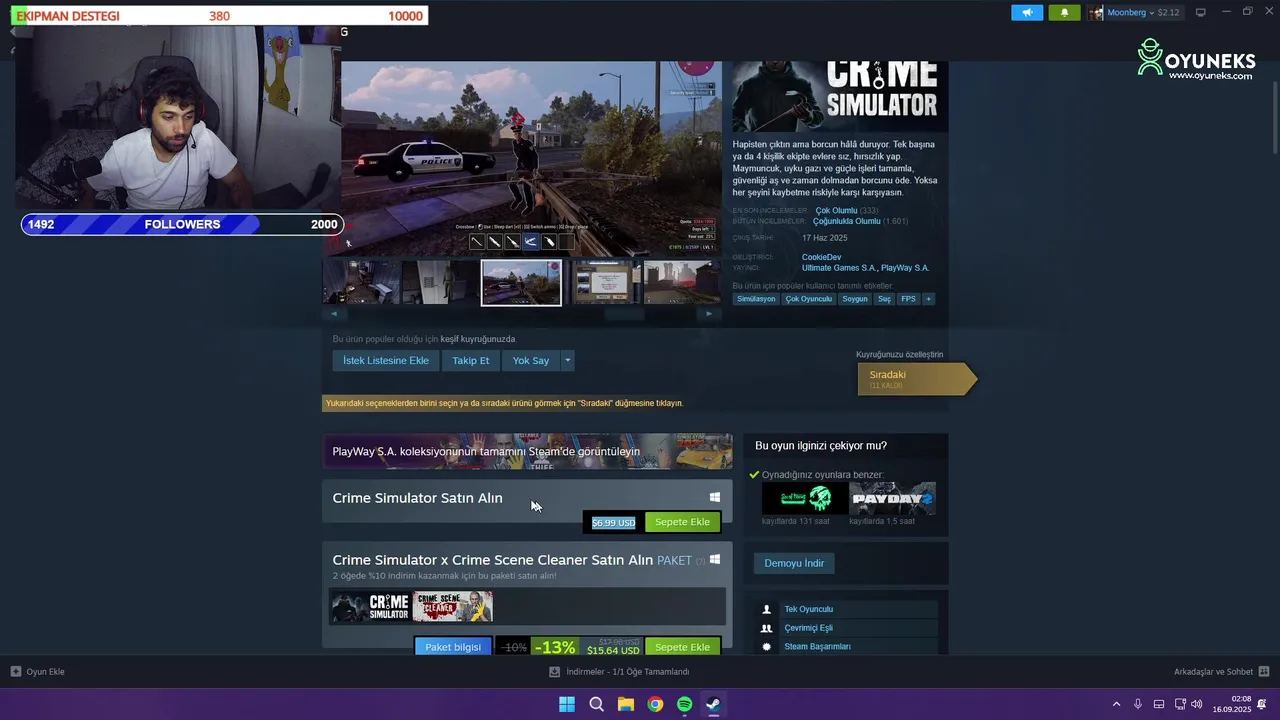Click İstek Listesine Ekle button
The height and width of the screenshot is (720, 1280).
[x=386, y=361]
